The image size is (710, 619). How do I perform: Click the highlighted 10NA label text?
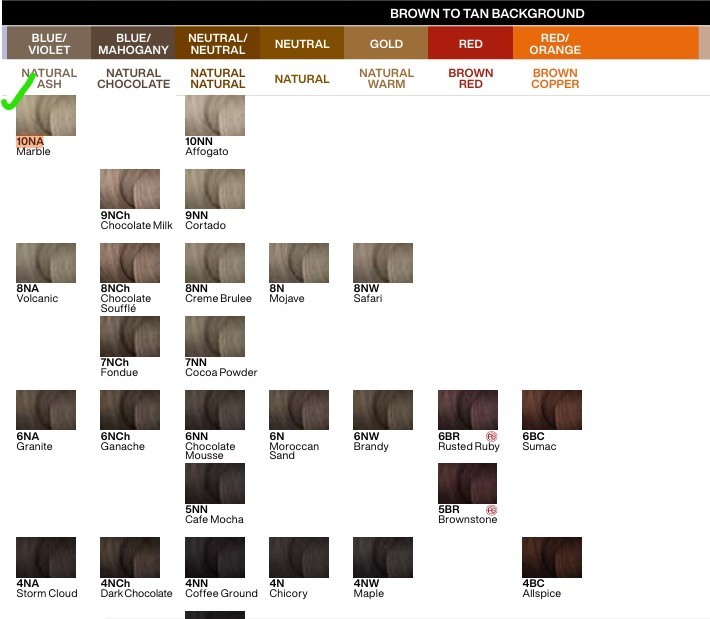tap(30, 141)
